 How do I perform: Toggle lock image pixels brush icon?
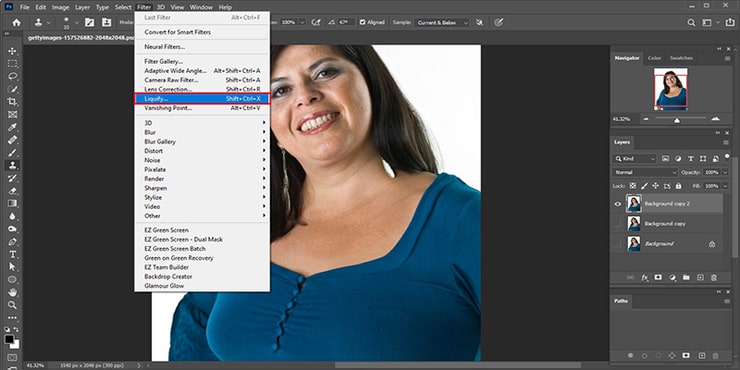point(644,186)
